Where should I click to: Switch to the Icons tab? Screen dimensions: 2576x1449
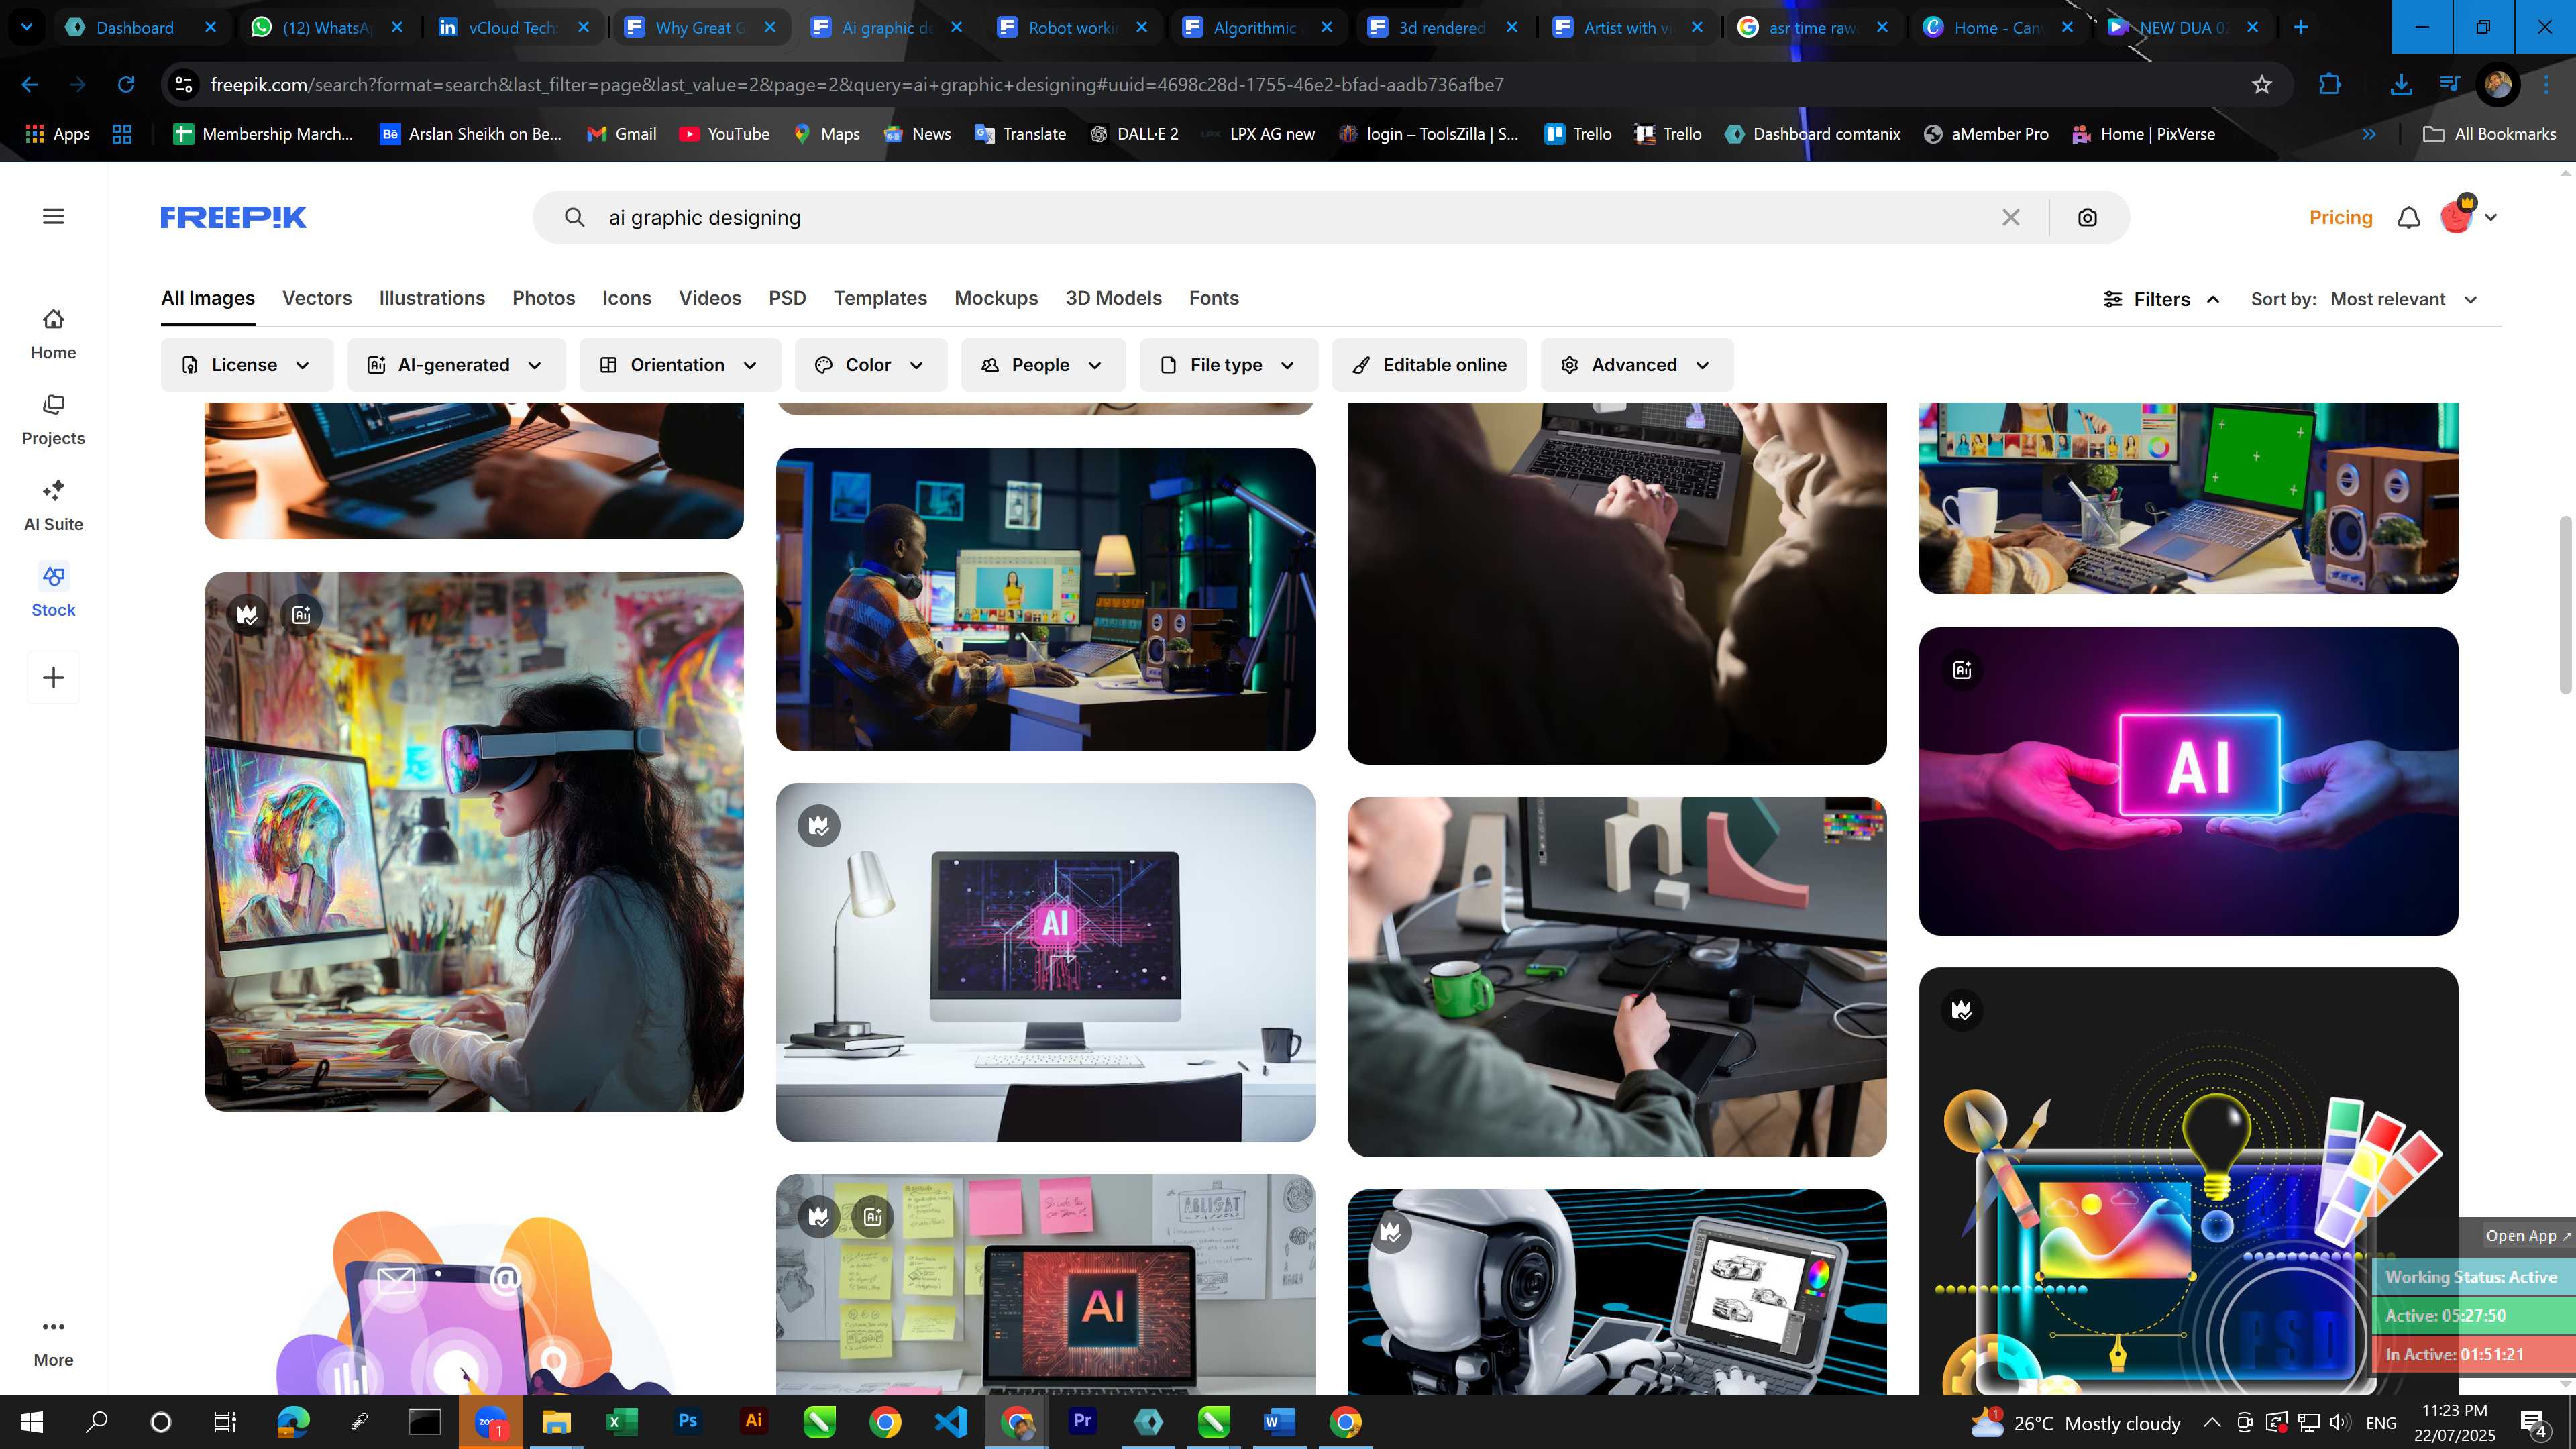point(627,298)
